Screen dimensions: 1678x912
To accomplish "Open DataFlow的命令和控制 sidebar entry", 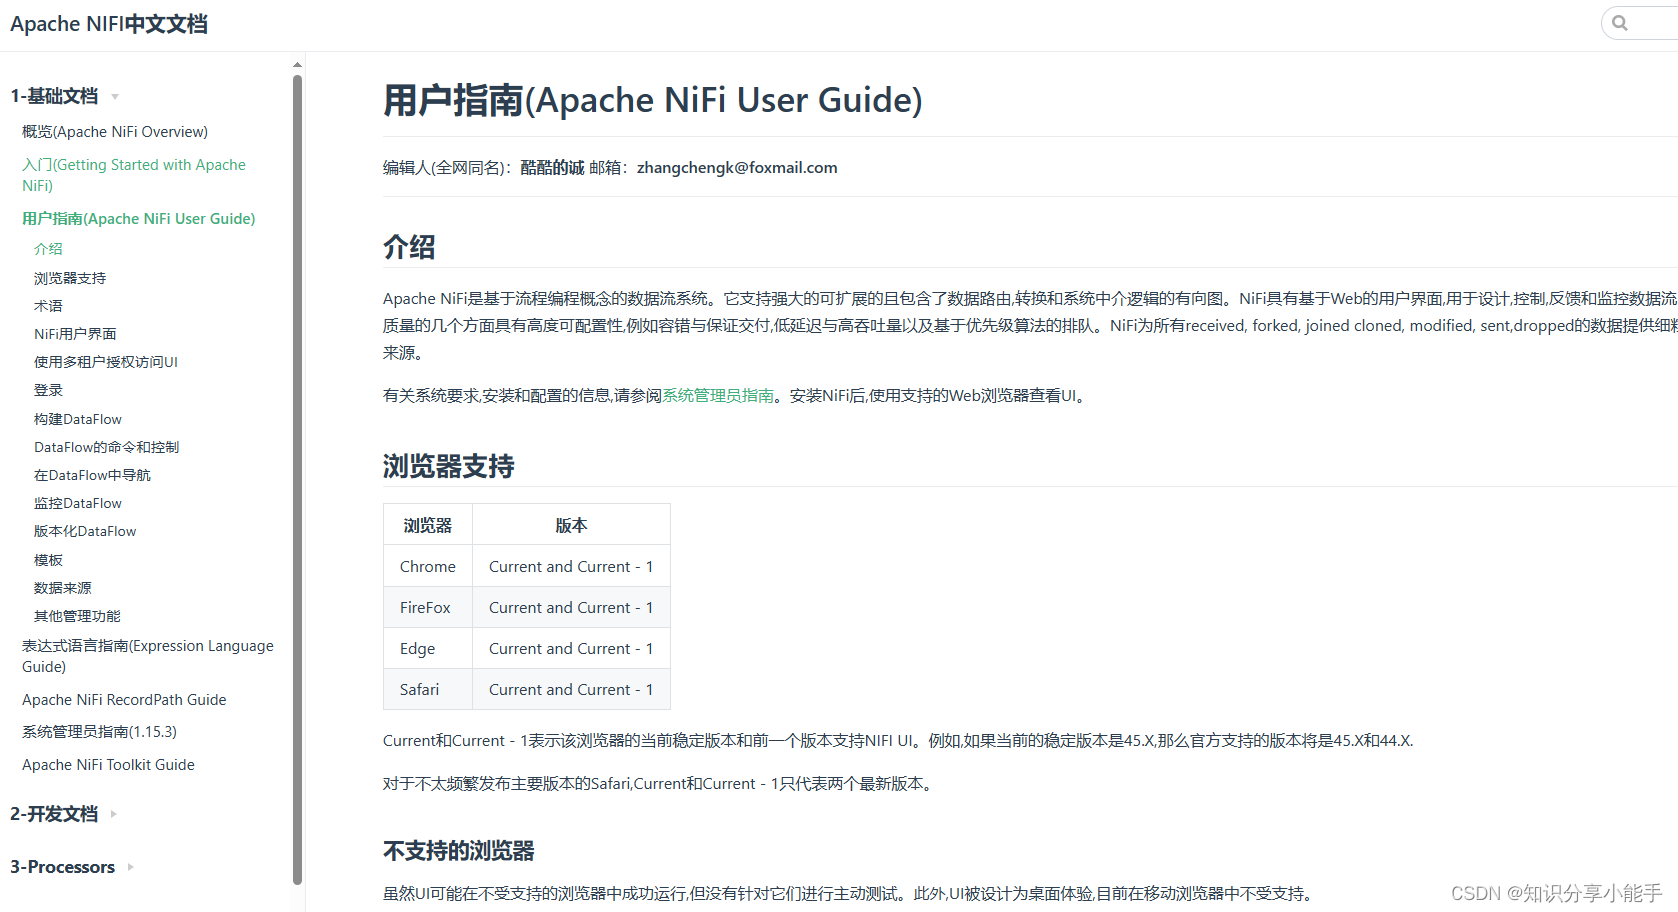I will pyautogui.click(x=107, y=447).
